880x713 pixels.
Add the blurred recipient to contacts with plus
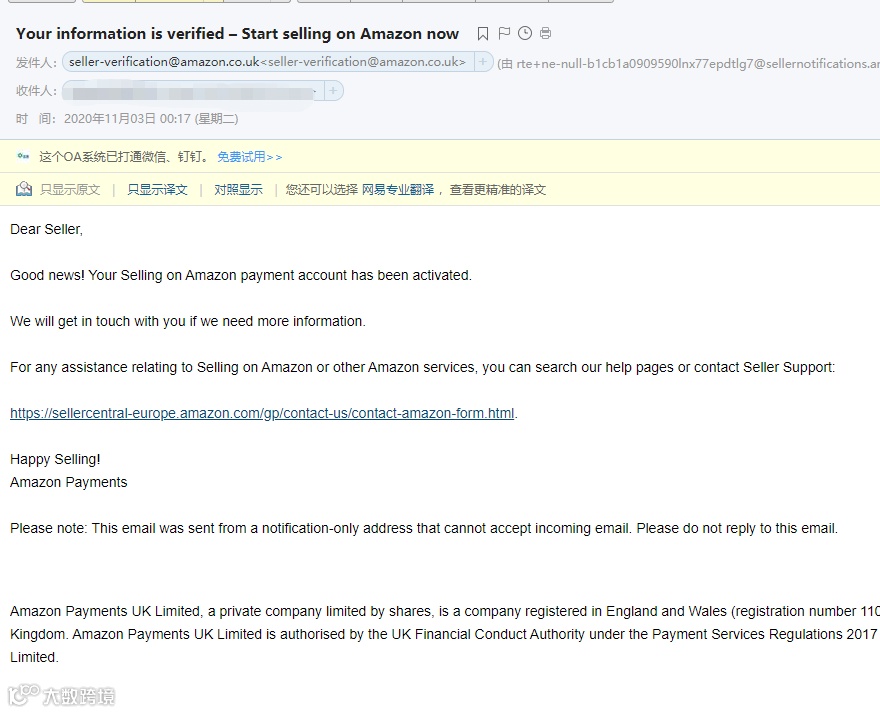(x=333, y=90)
